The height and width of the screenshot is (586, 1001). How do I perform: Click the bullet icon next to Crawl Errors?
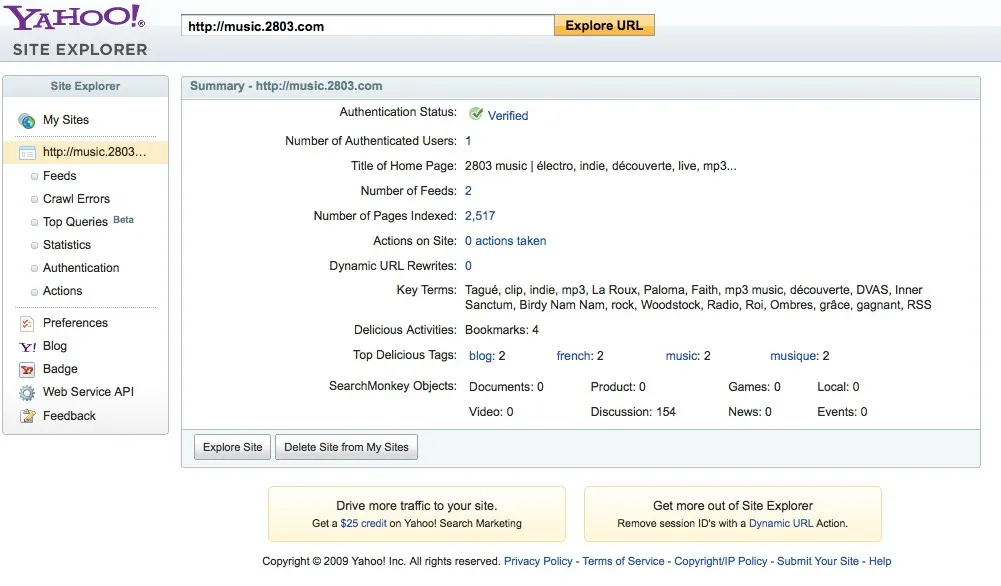[x=34, y=199]
